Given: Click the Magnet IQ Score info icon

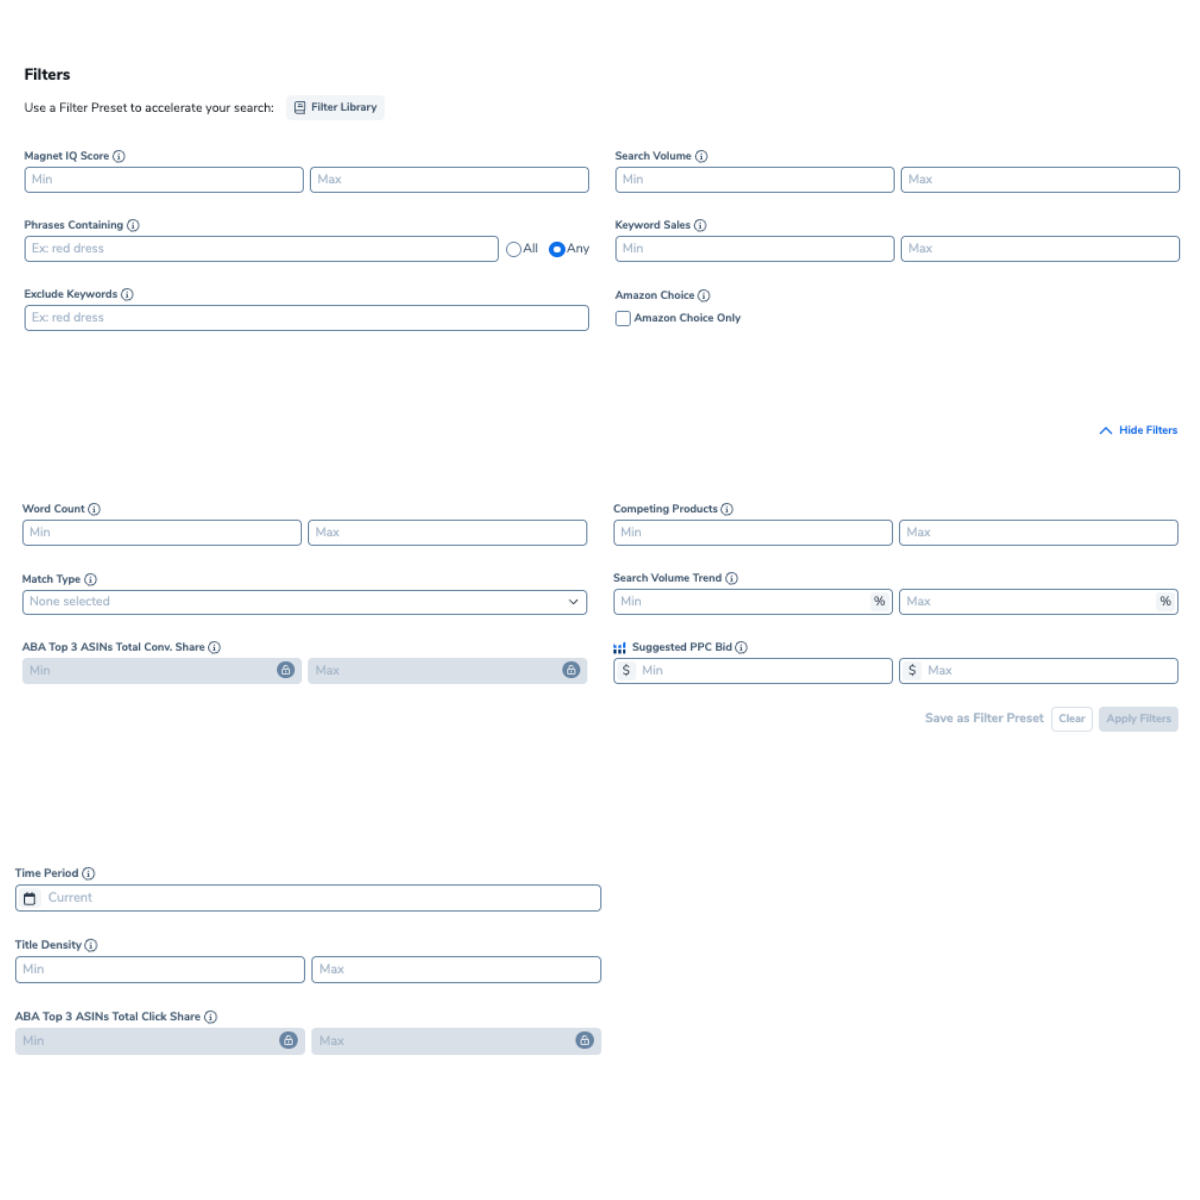Looking at the screenshot, I should (119, 156).
